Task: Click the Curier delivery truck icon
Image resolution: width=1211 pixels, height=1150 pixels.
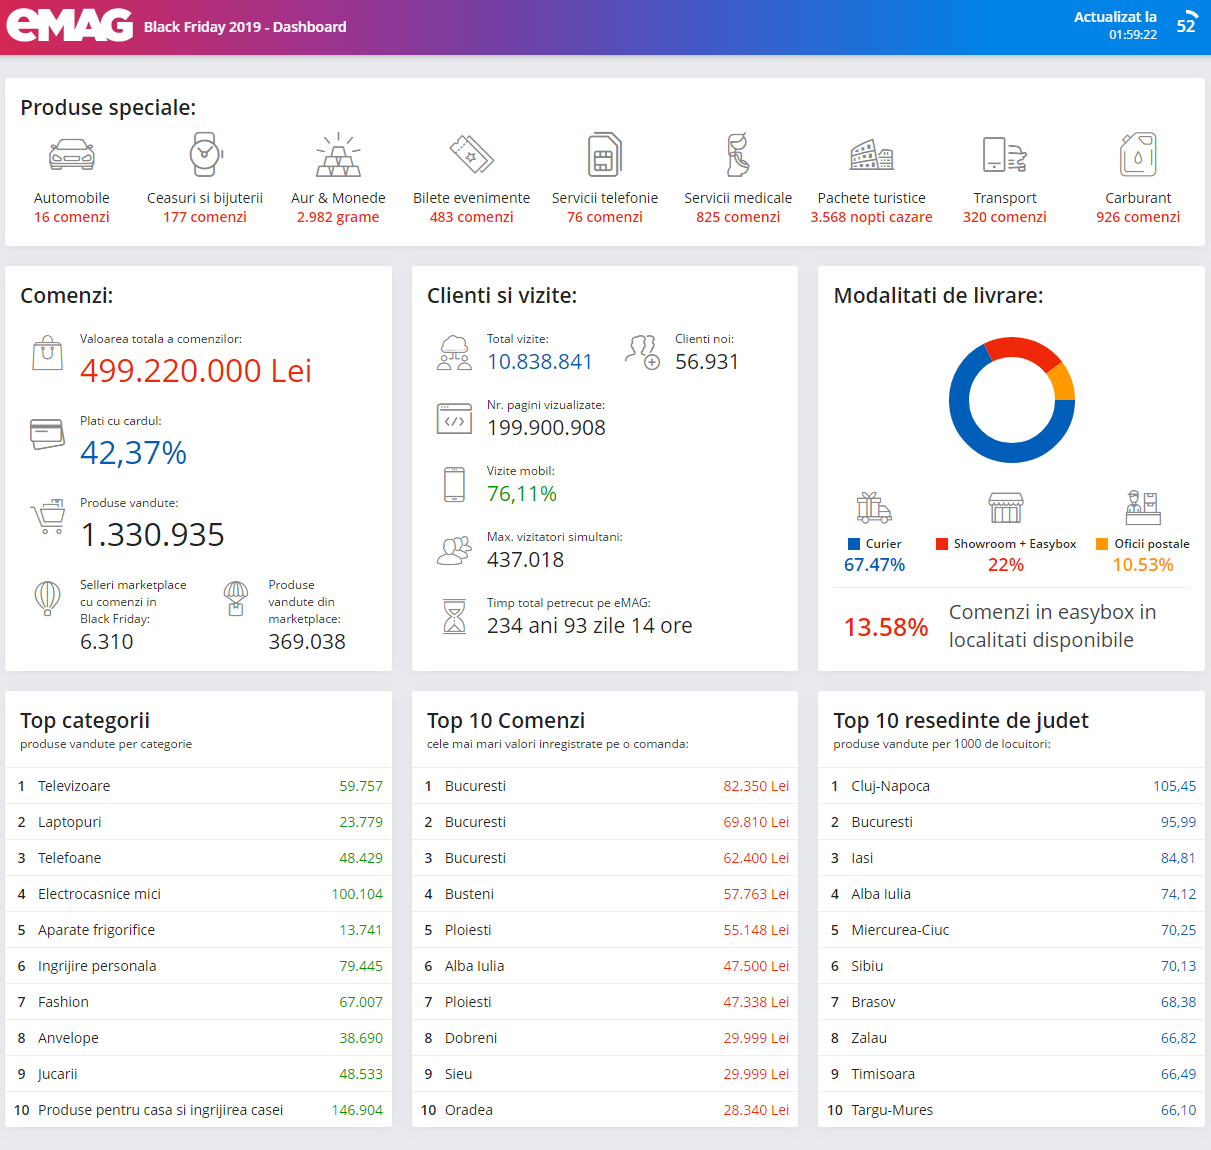Action: [874, 508]
